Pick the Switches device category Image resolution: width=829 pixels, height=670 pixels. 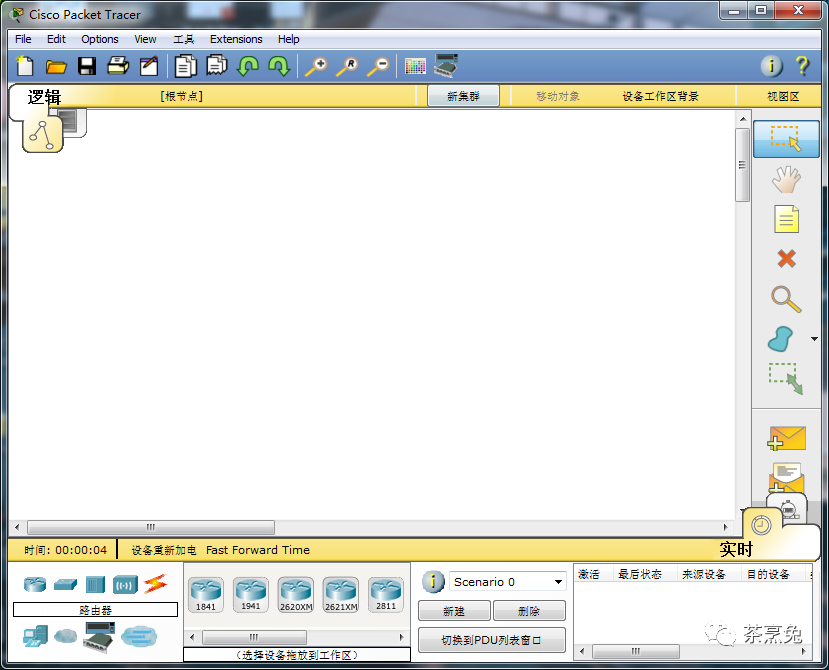pos(65,584)
